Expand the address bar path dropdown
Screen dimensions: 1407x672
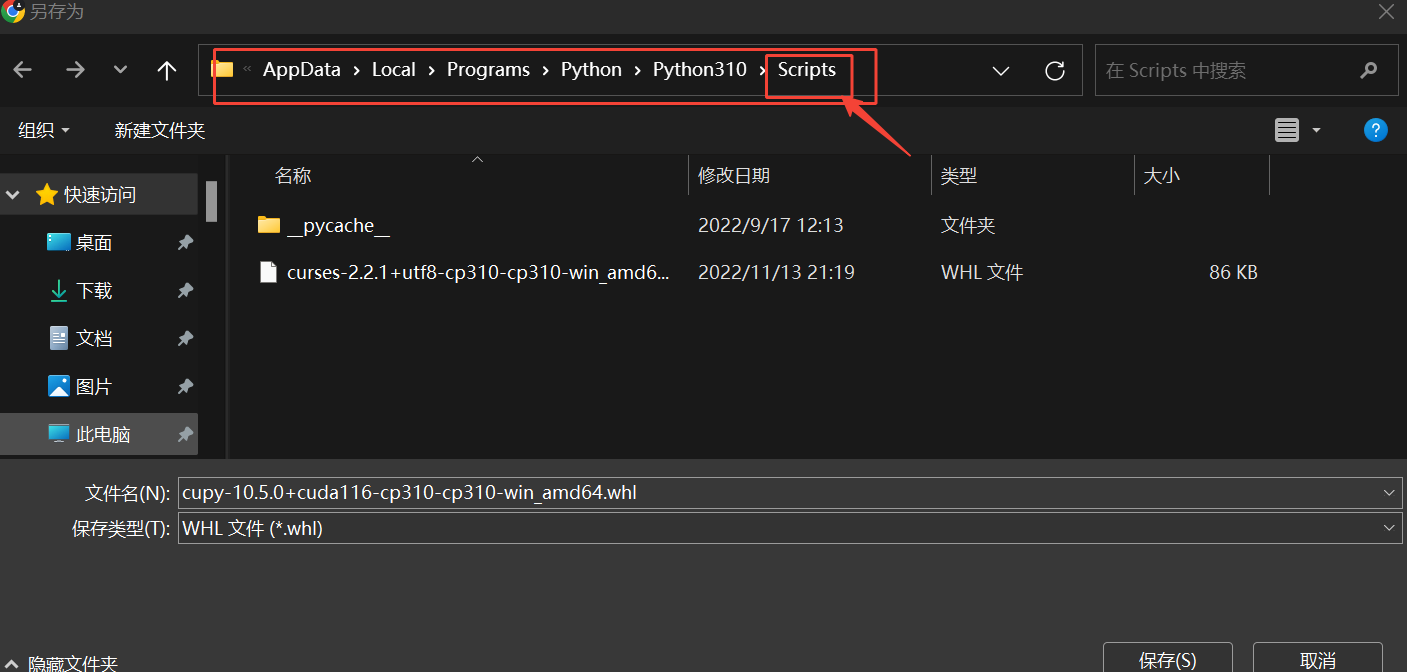(1000, 70)
